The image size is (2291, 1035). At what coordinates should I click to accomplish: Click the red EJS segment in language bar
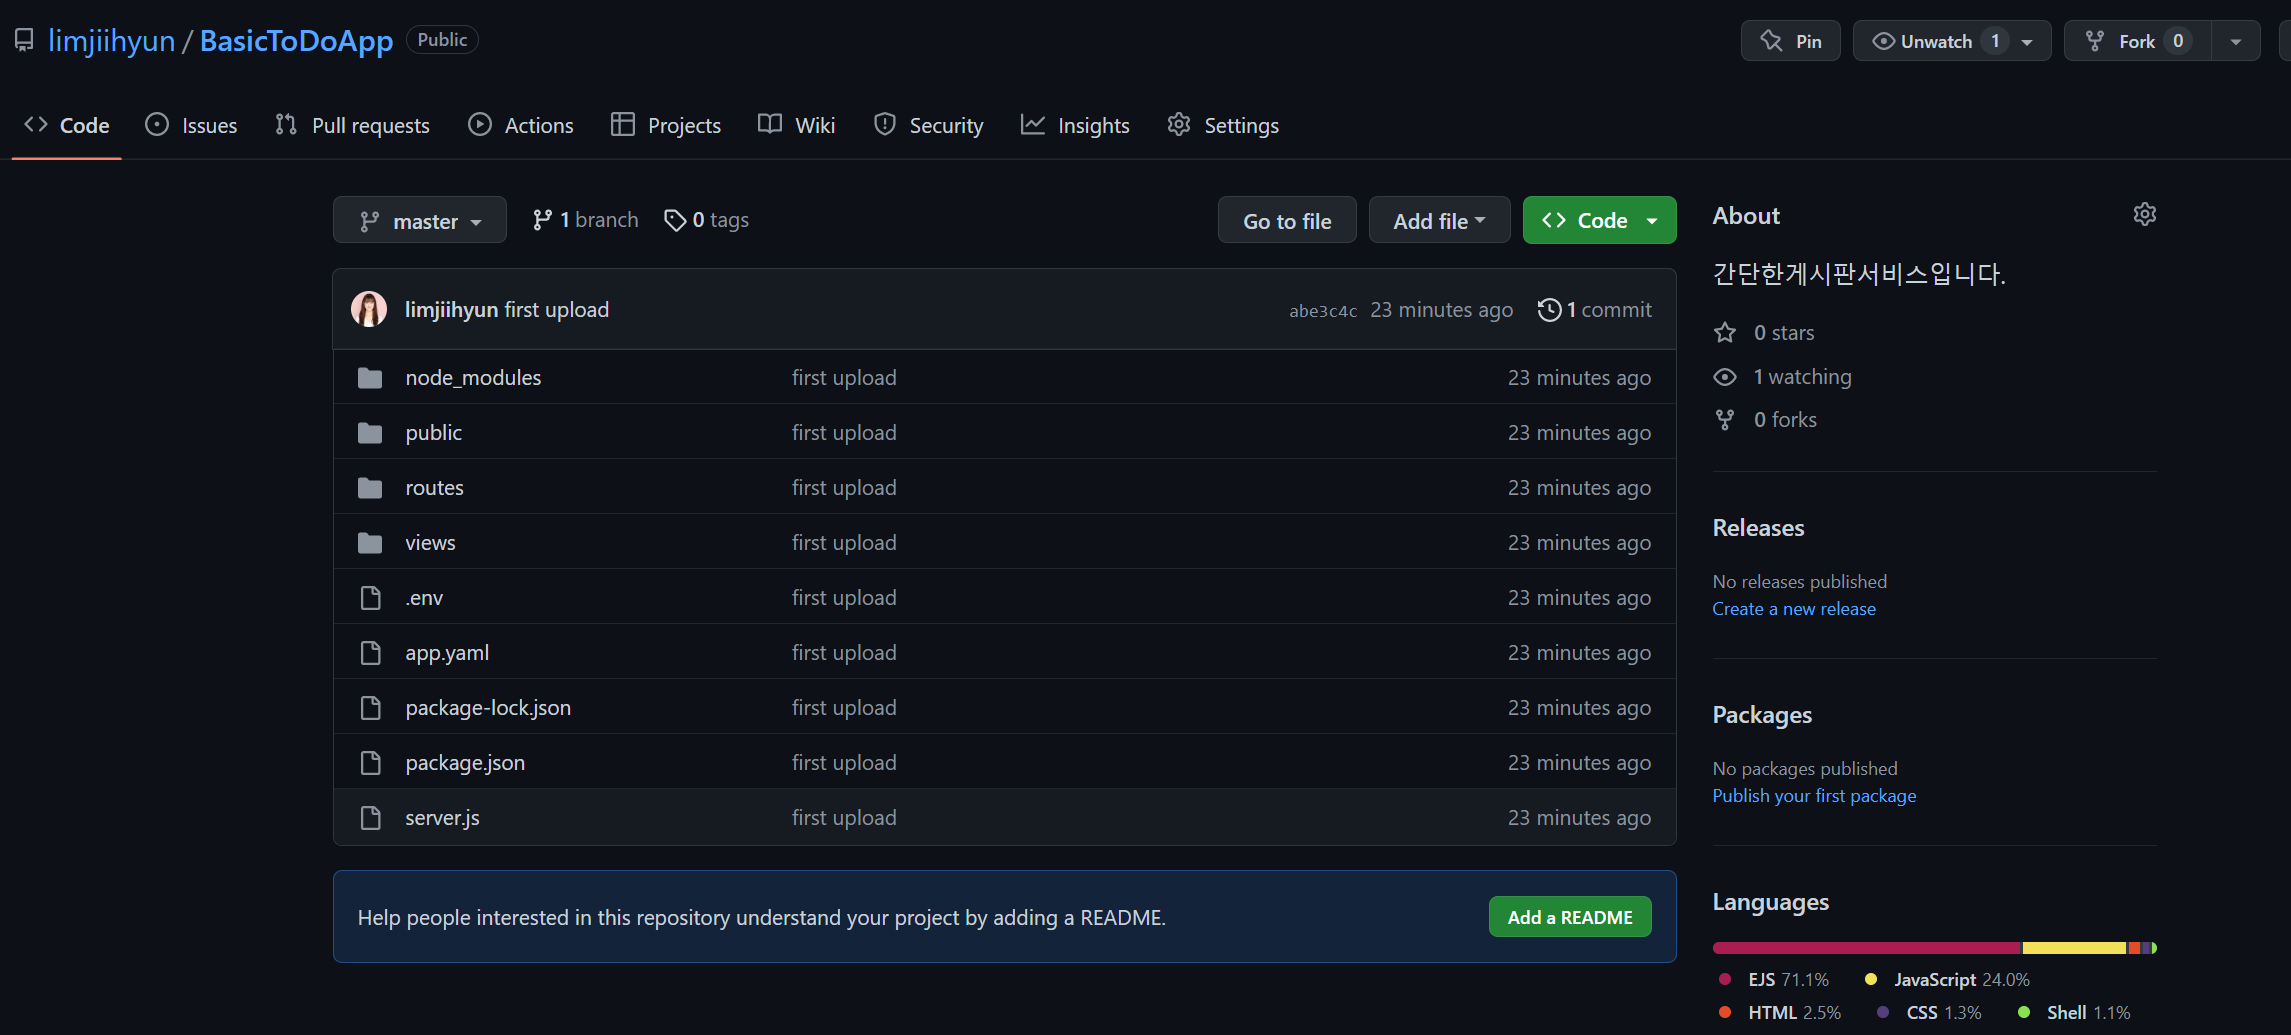pos(1867,948)
